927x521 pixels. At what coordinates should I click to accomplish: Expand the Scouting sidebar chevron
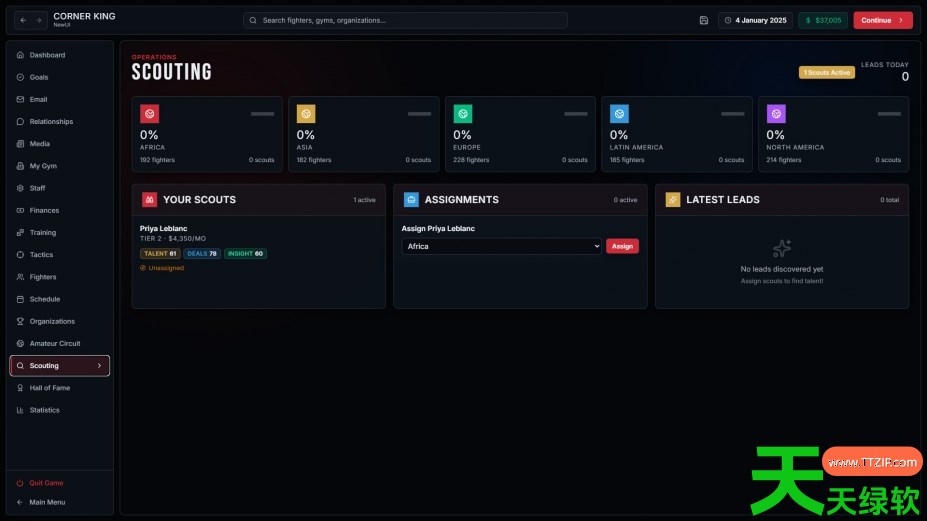(99, 365)
